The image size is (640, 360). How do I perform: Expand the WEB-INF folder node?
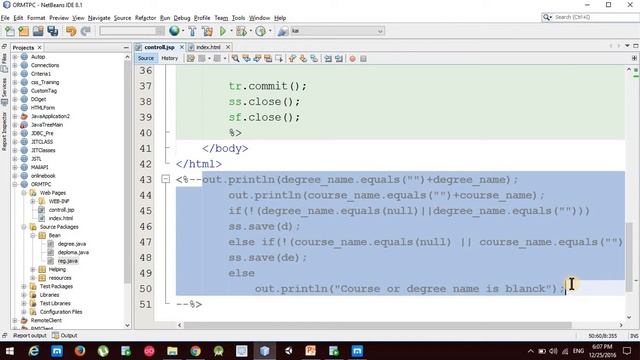[x=33, y=201]
